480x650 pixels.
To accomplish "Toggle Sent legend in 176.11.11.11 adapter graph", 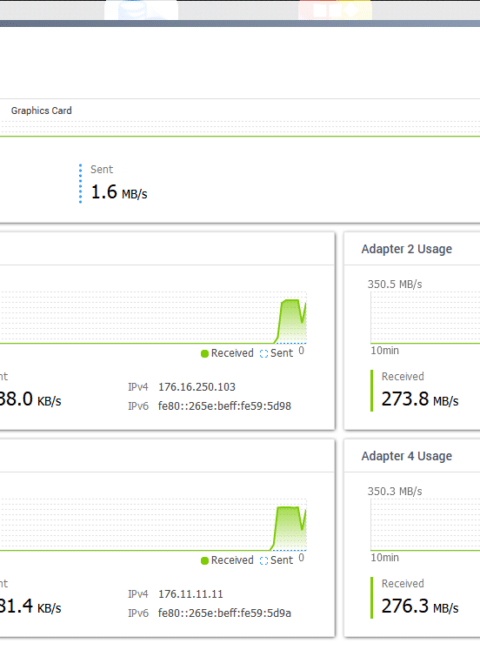I will pos(276,560).
